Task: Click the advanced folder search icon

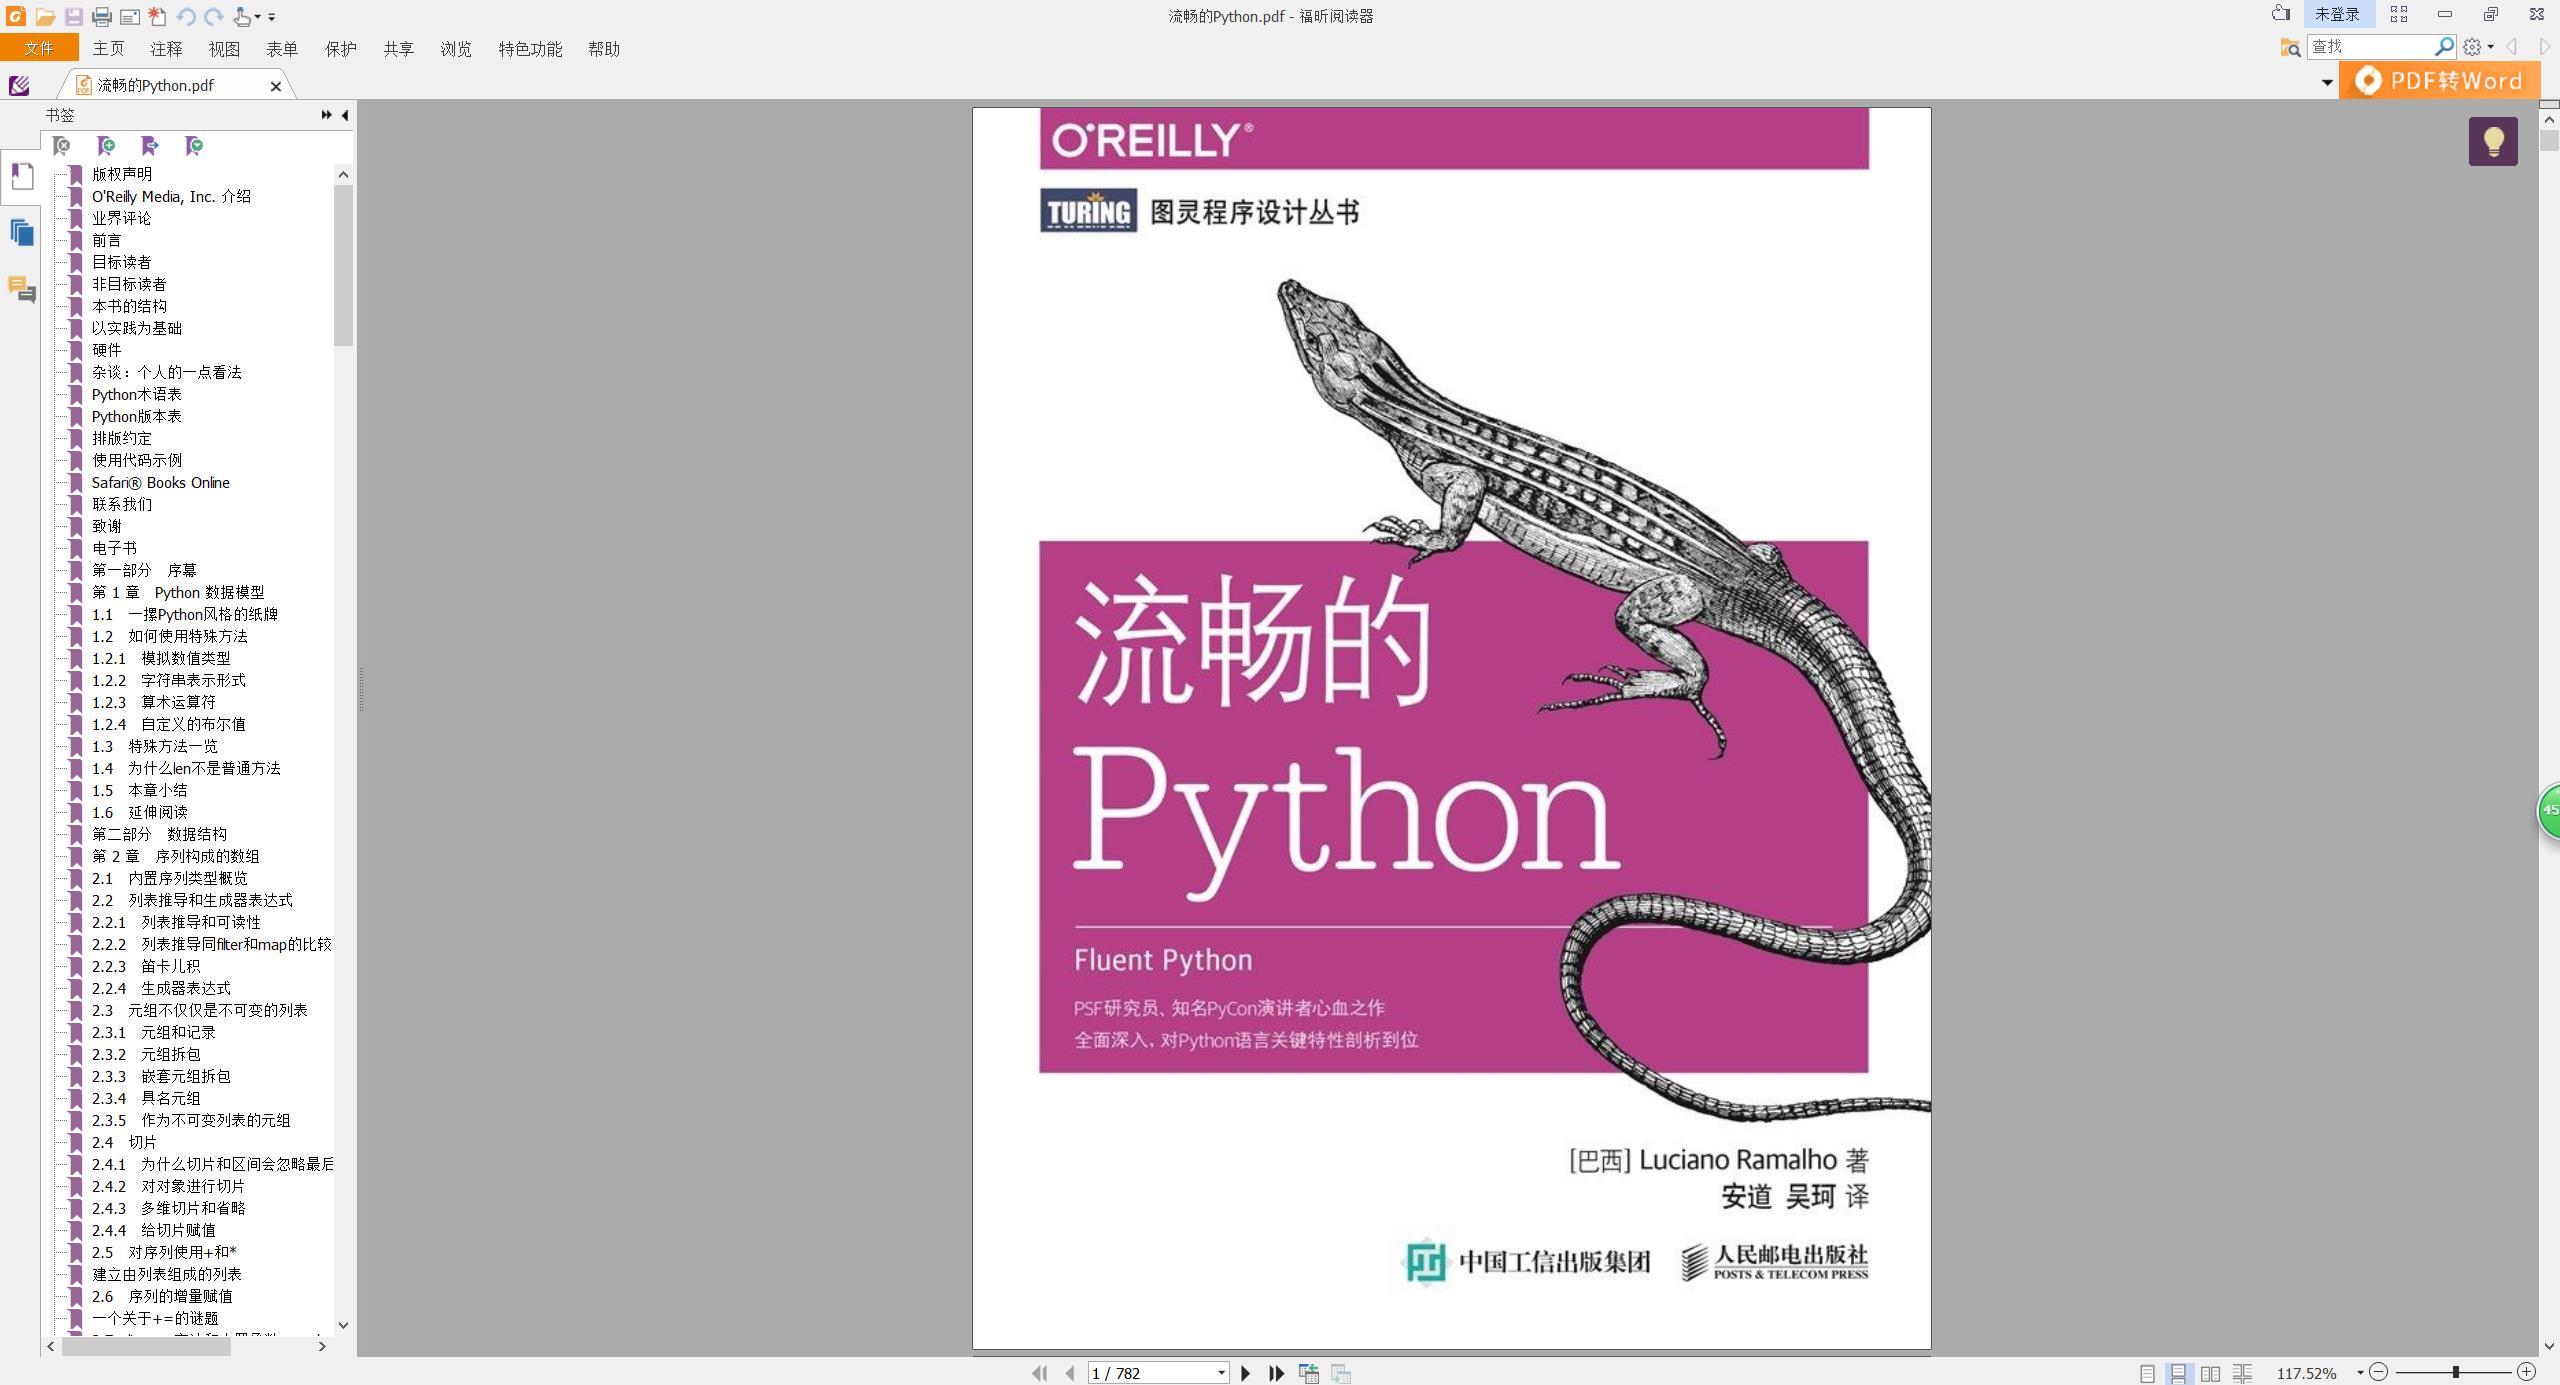Action: pos(2290,47)
